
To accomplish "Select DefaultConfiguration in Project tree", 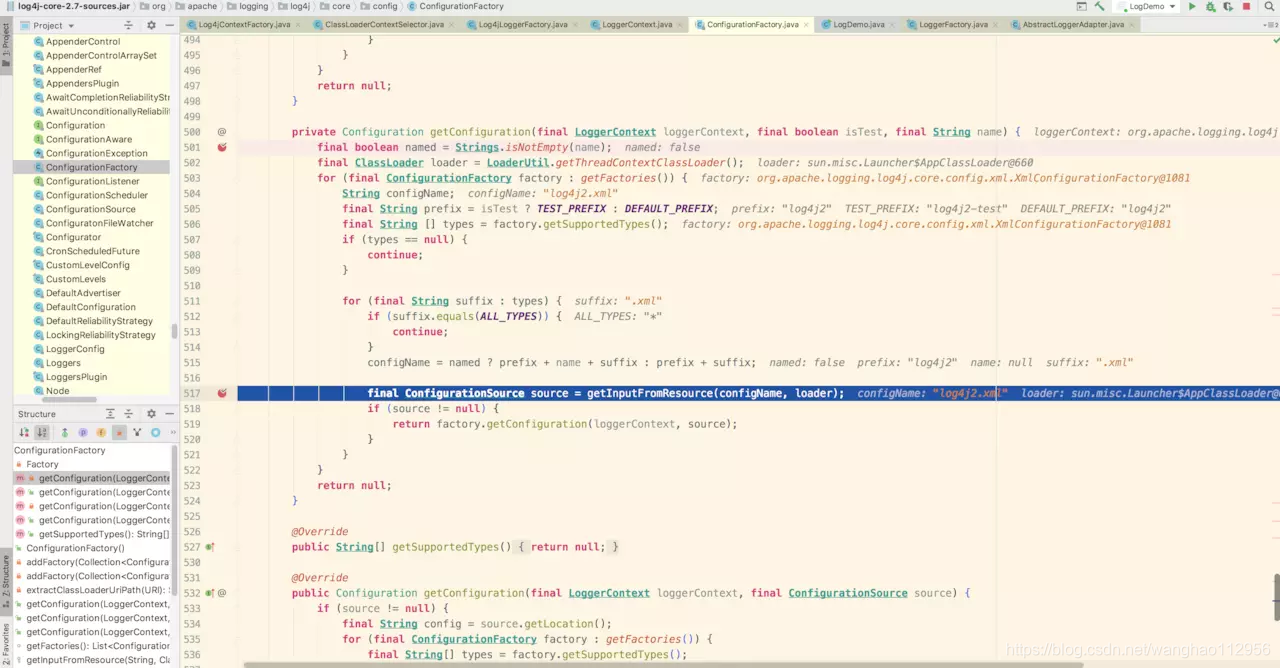I will coord(91,307).
